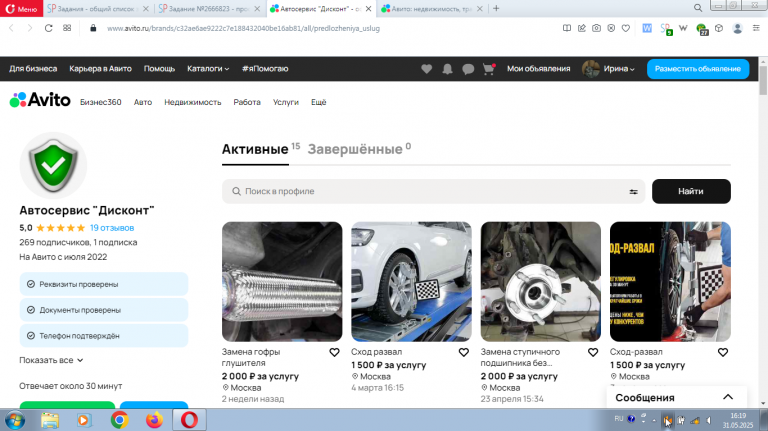Viewport: 768px width, 431px height.
Task: Open the Замена ступичного подшипника listing title
Action: point(520,358)
